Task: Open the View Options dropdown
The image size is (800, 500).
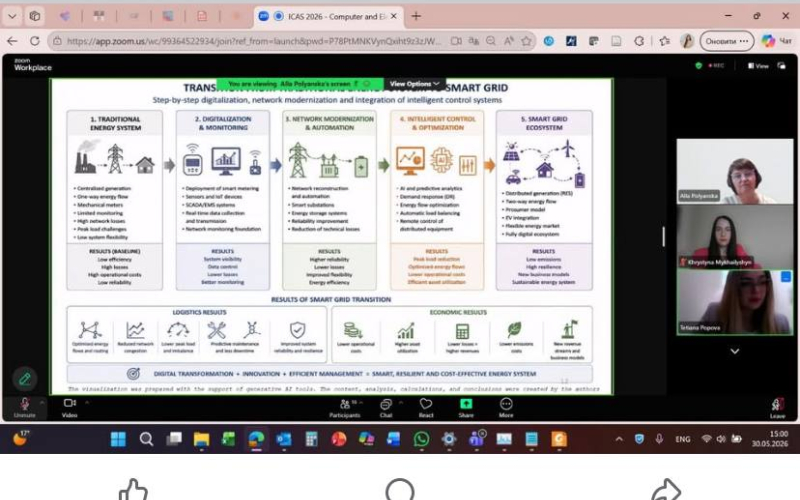Action: pos(414,84)
